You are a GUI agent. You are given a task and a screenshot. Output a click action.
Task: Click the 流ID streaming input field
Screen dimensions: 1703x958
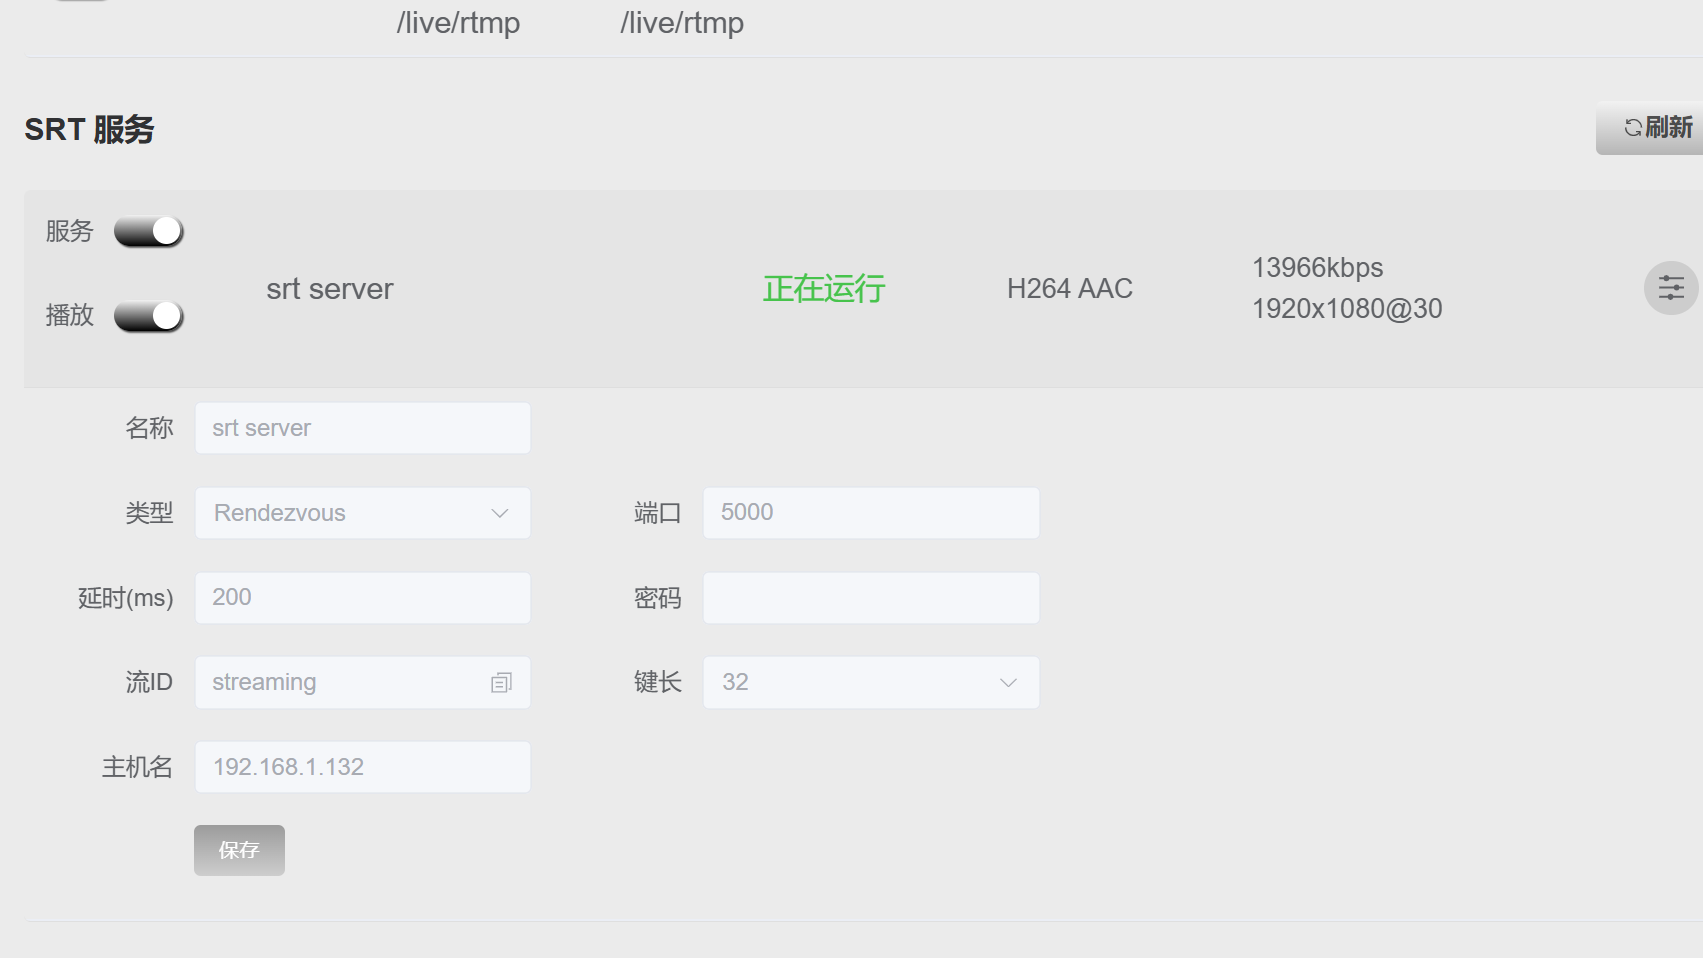click(363, 682)
